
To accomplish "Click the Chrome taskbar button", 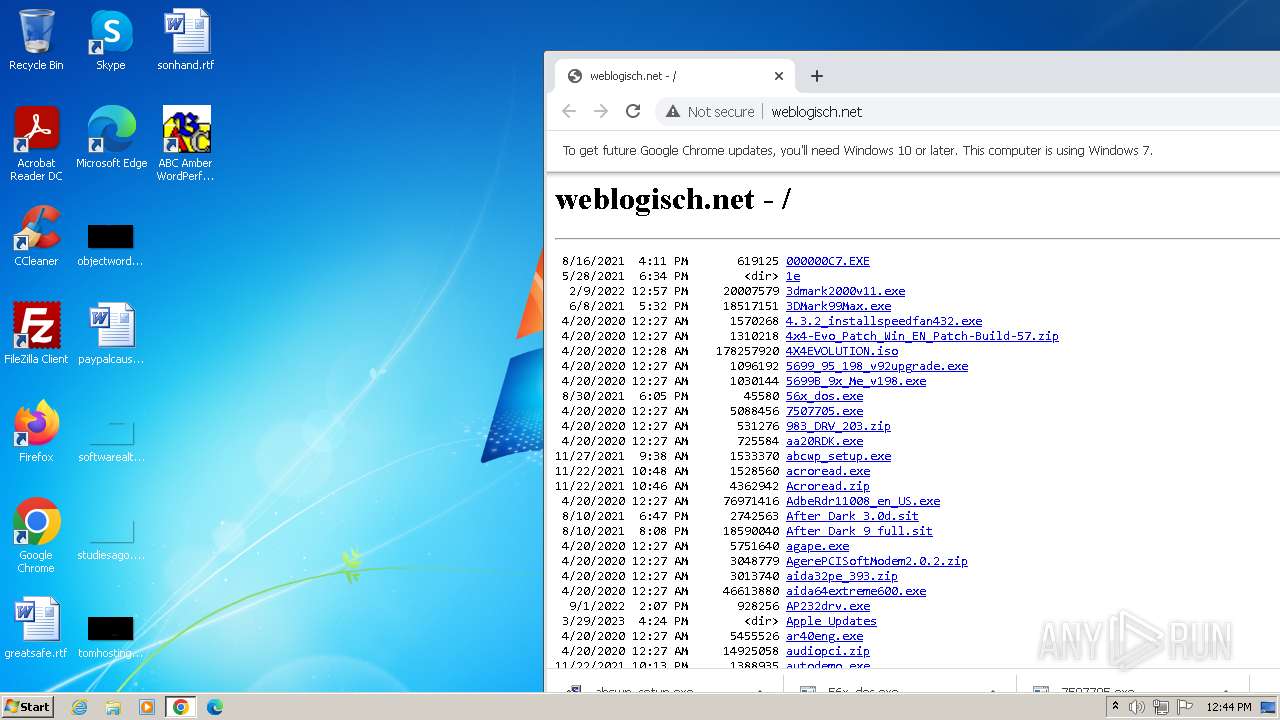I will click(x=181, y=707).
